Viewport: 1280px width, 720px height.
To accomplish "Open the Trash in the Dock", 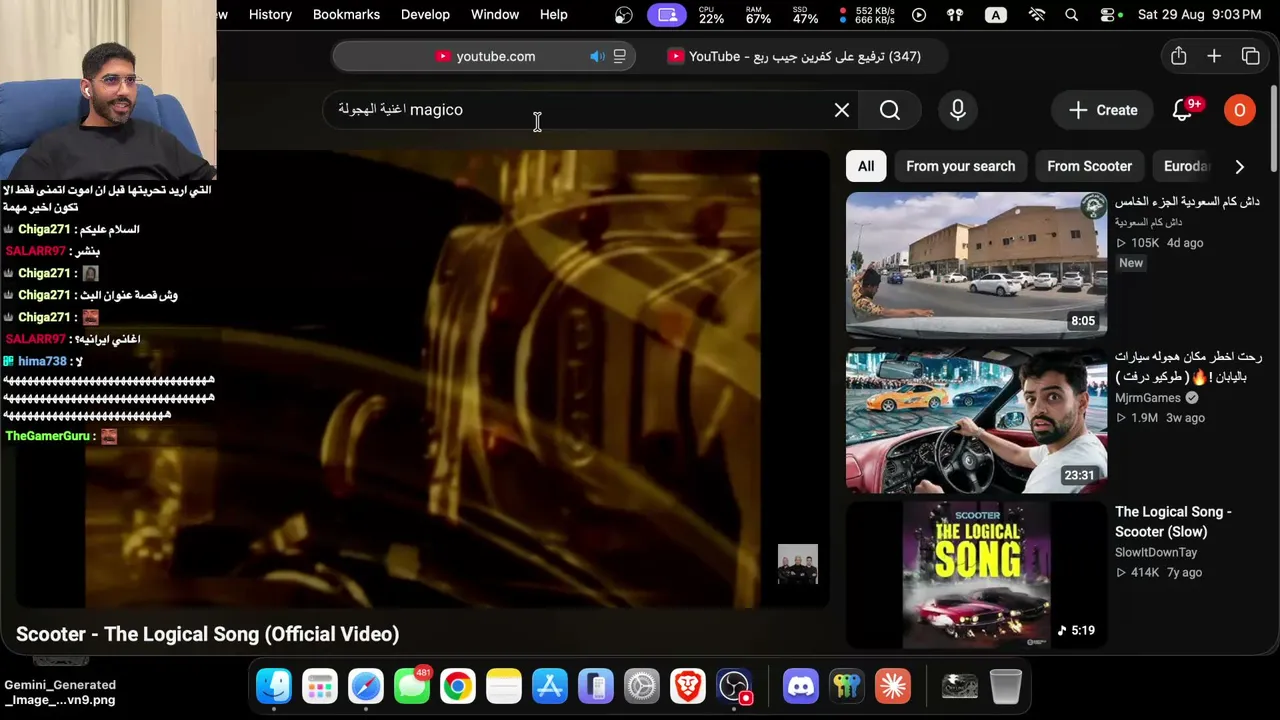I will point(1005,686).
